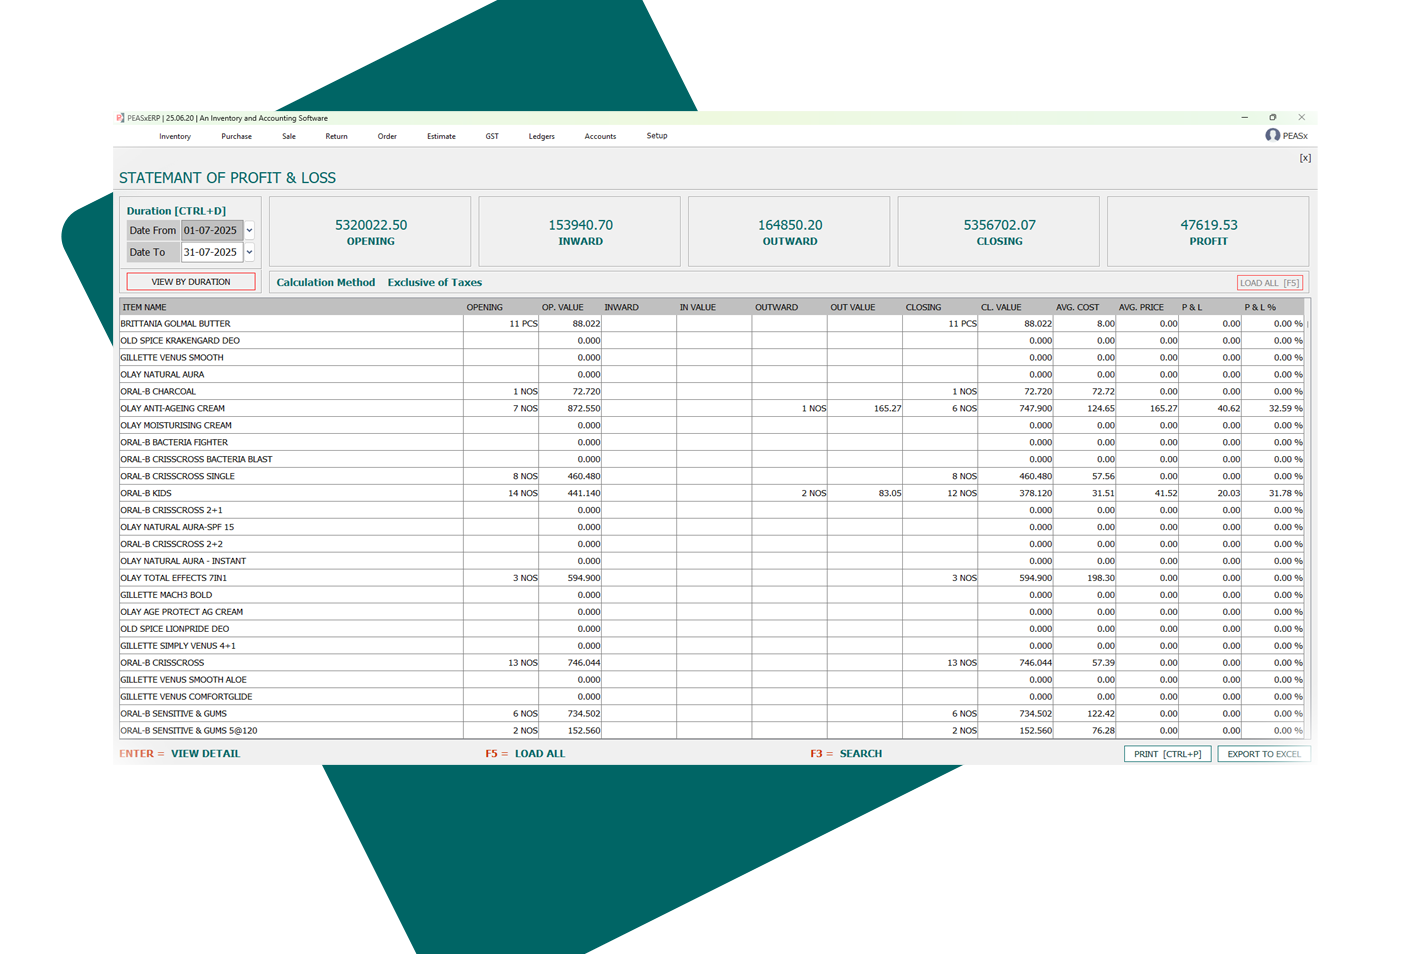Open the Purchase menu

point(236,136)
